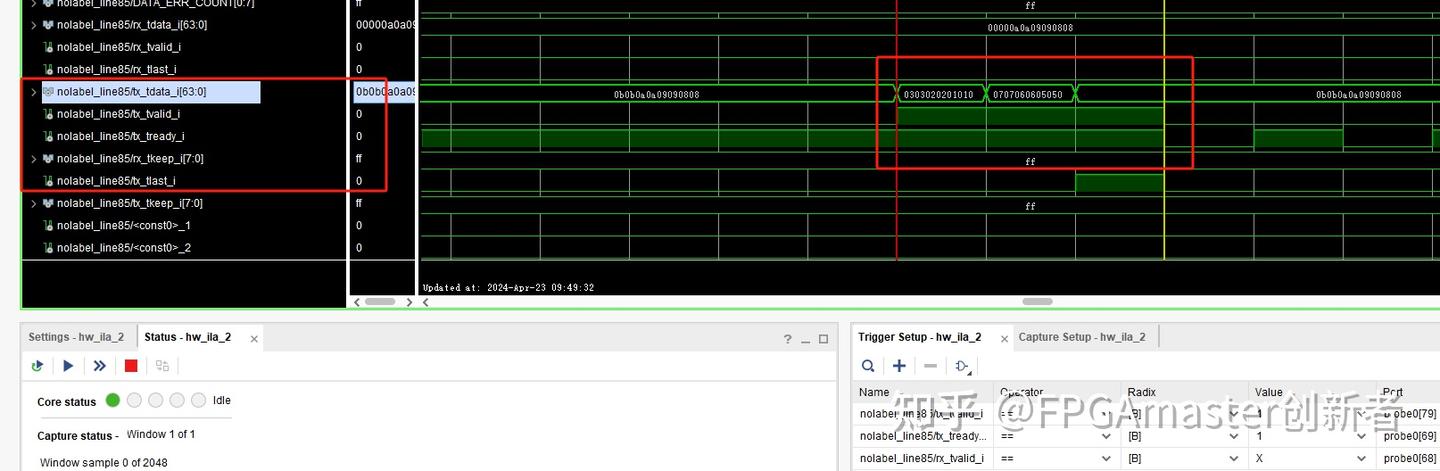Click the waveform horizontal scrollbar thumb
This screenshot has height=471, width=1440.
pos(1037,301)
